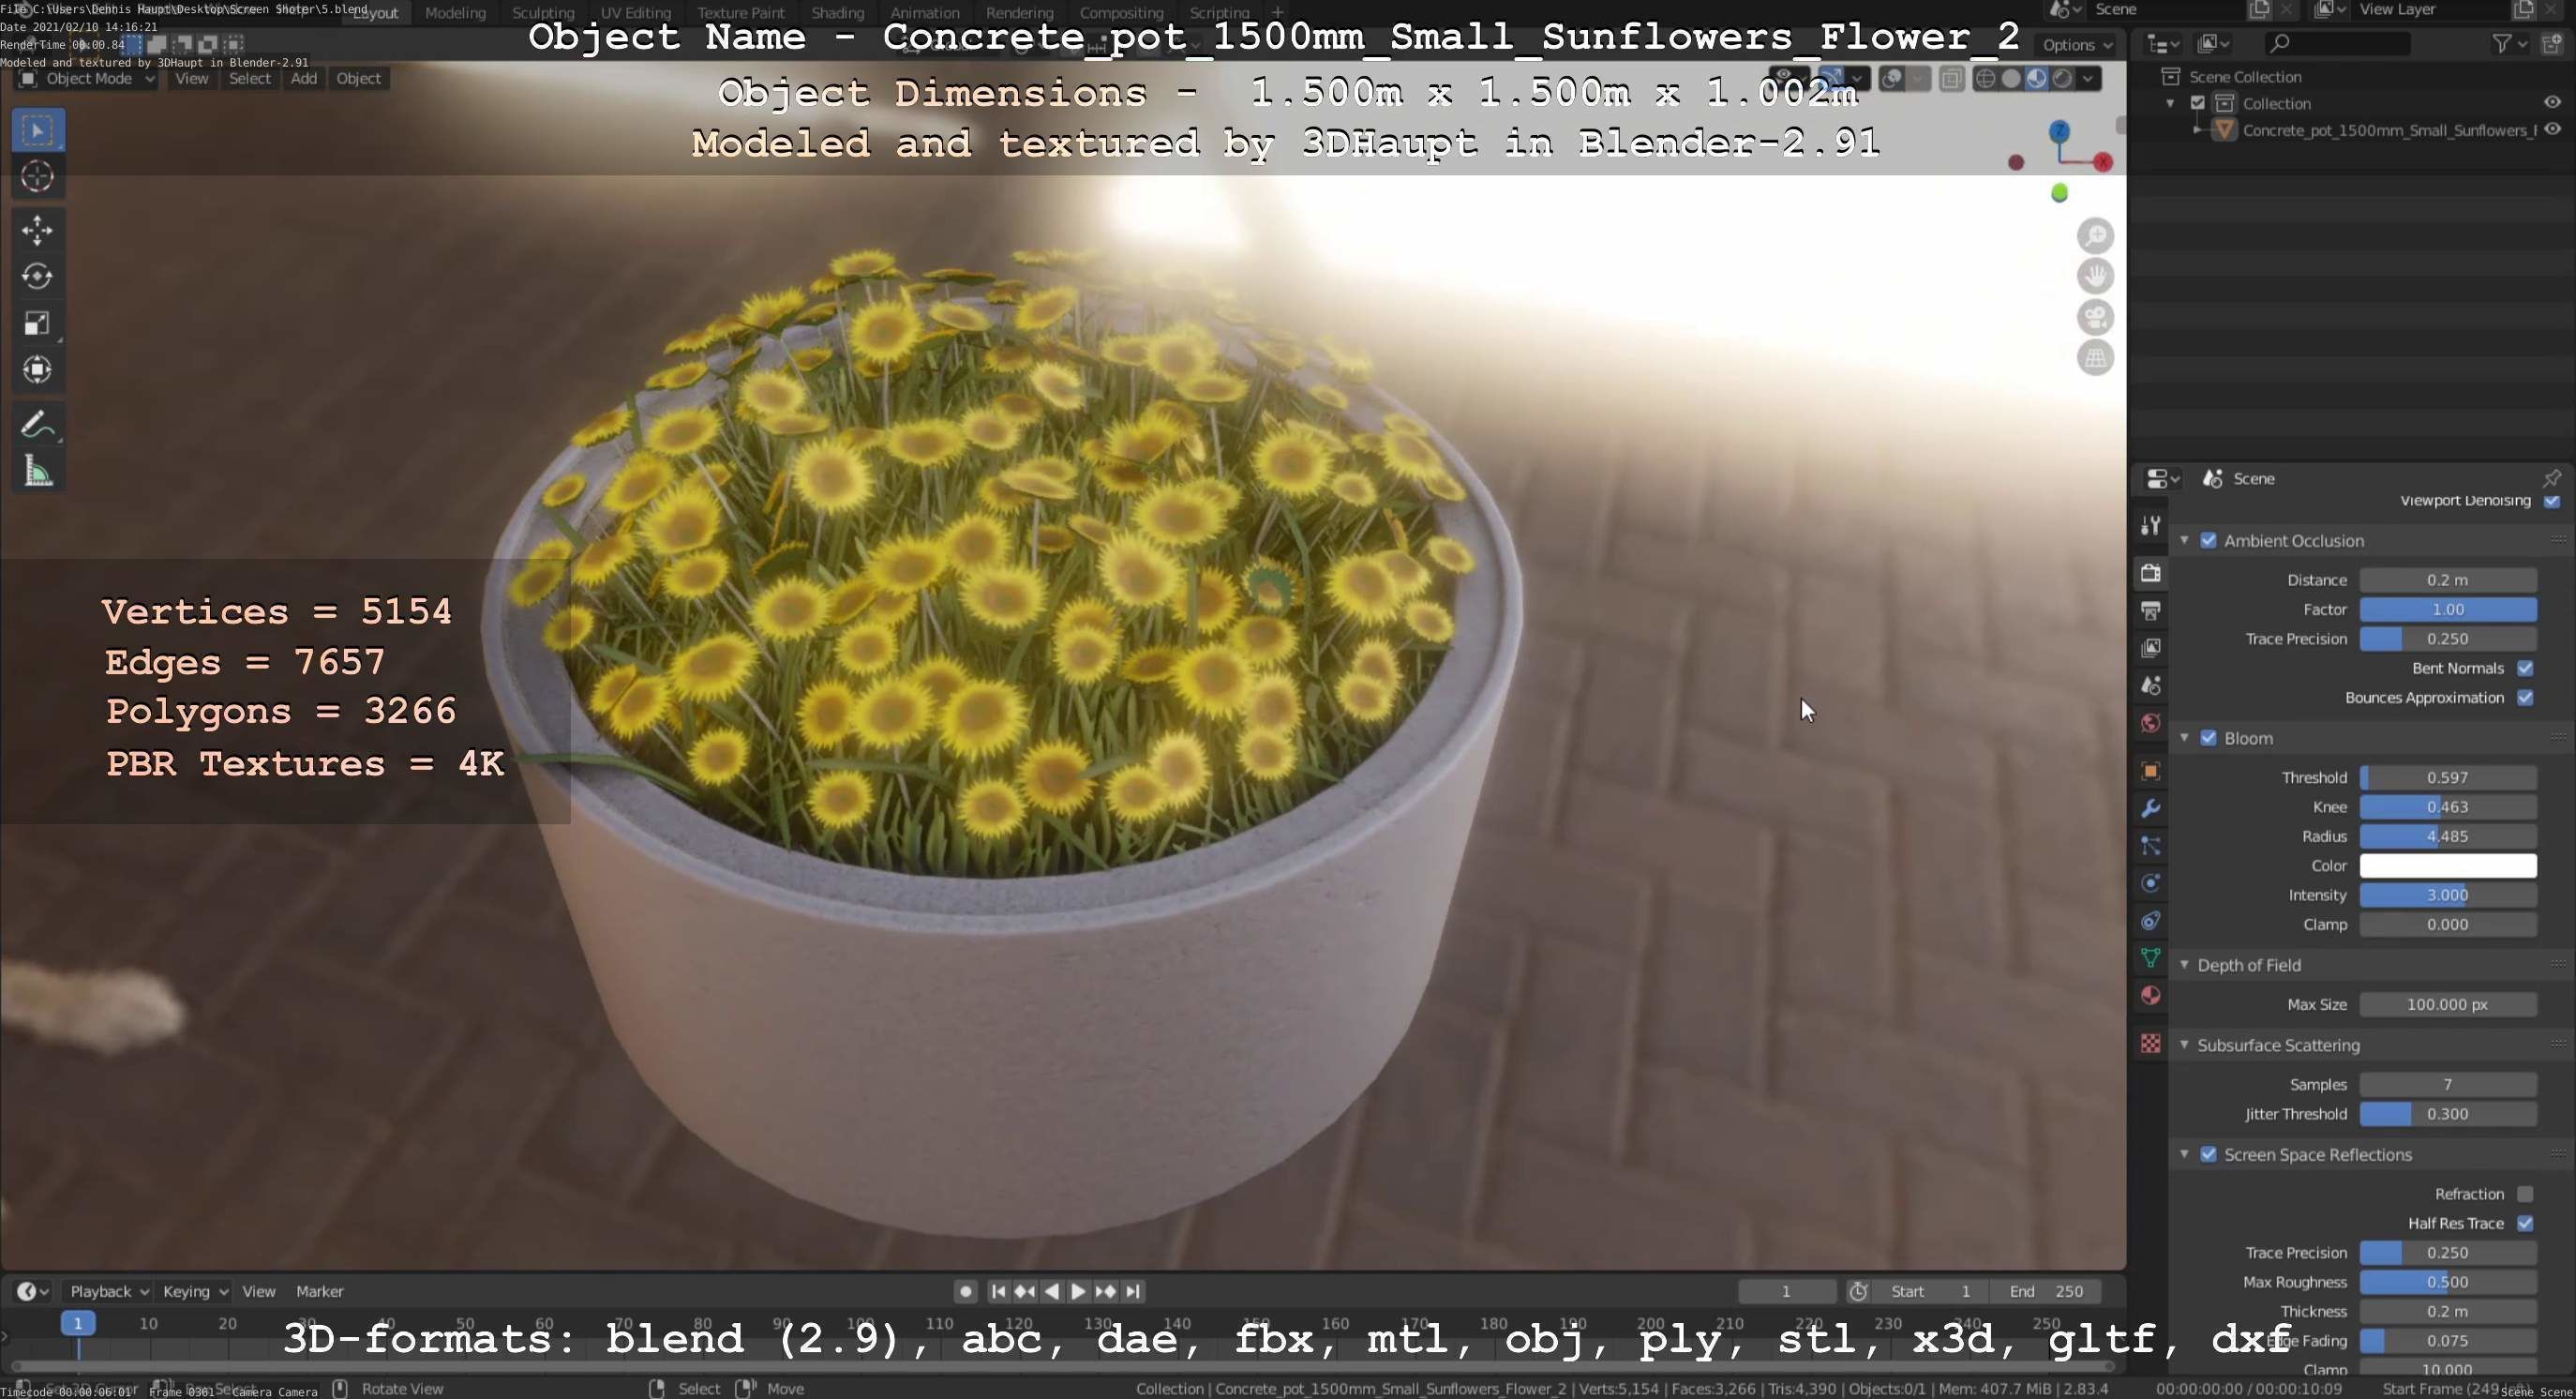Click the viewport zoom magnifier icon
The image size is (2576, 1399).
2095,236
